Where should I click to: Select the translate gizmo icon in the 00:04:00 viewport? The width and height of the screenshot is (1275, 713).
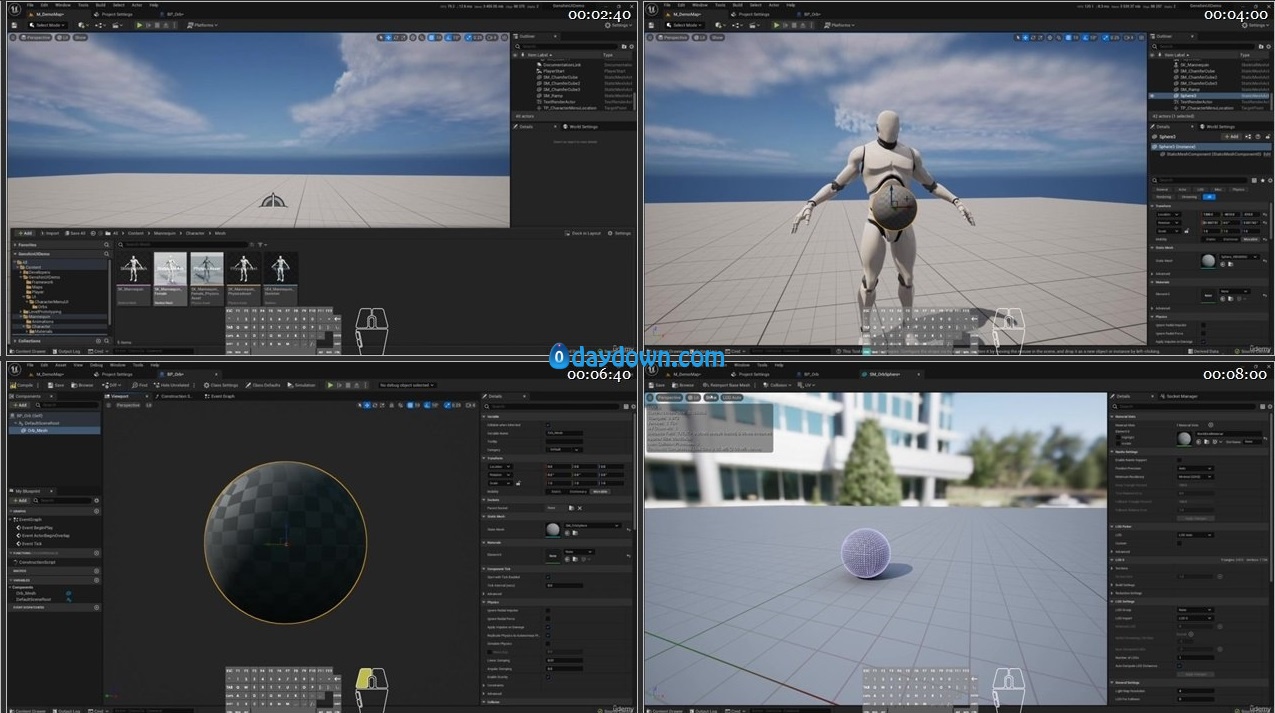point(1026,38)
